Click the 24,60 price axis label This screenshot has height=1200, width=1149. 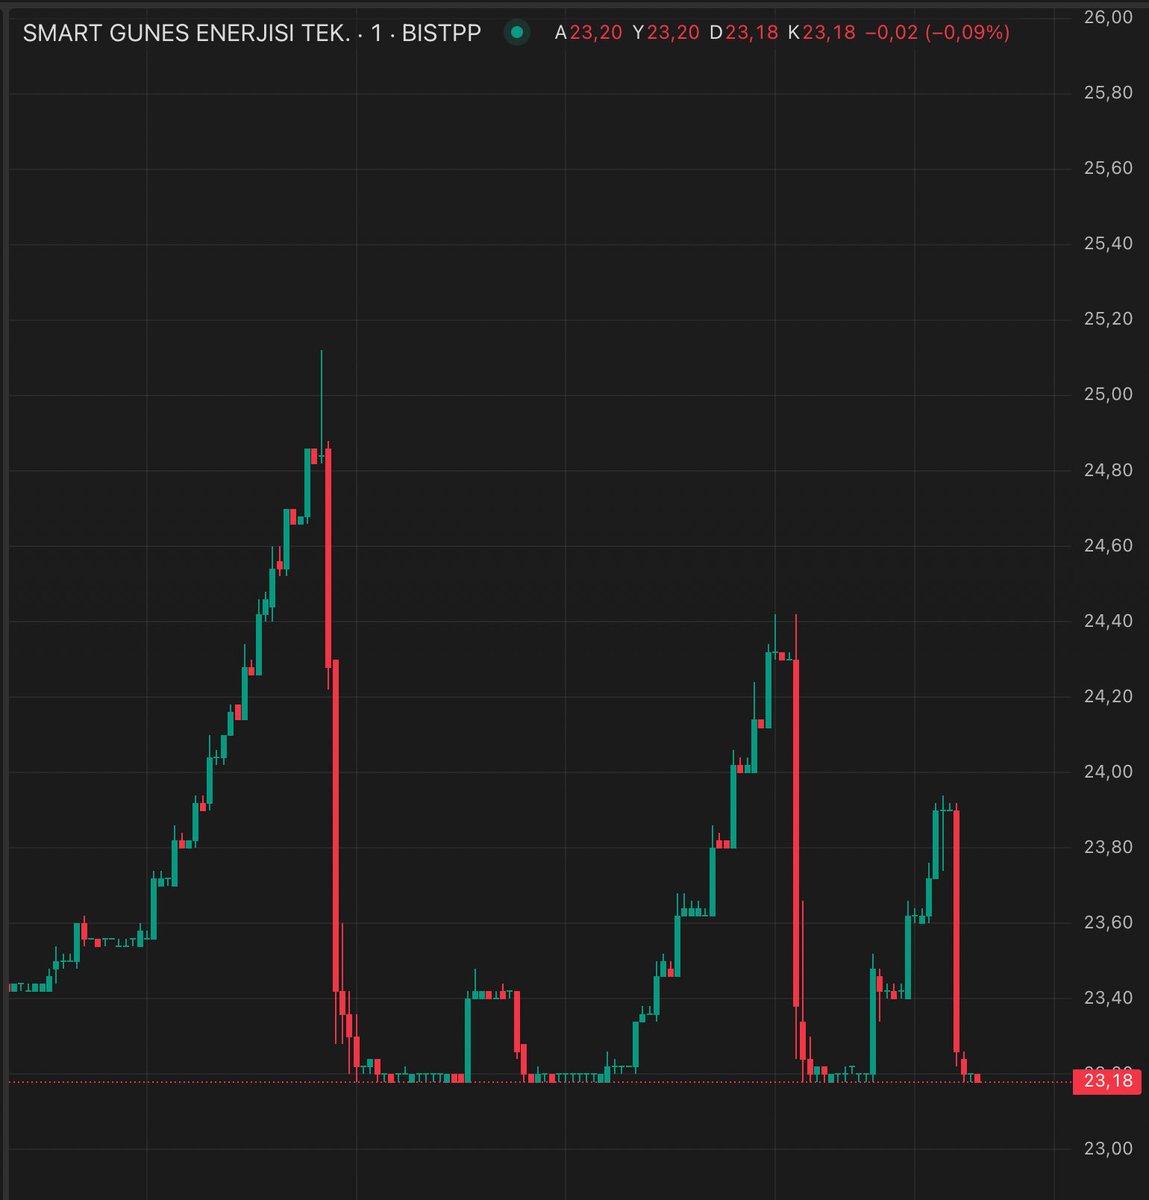click(1108, 545)
